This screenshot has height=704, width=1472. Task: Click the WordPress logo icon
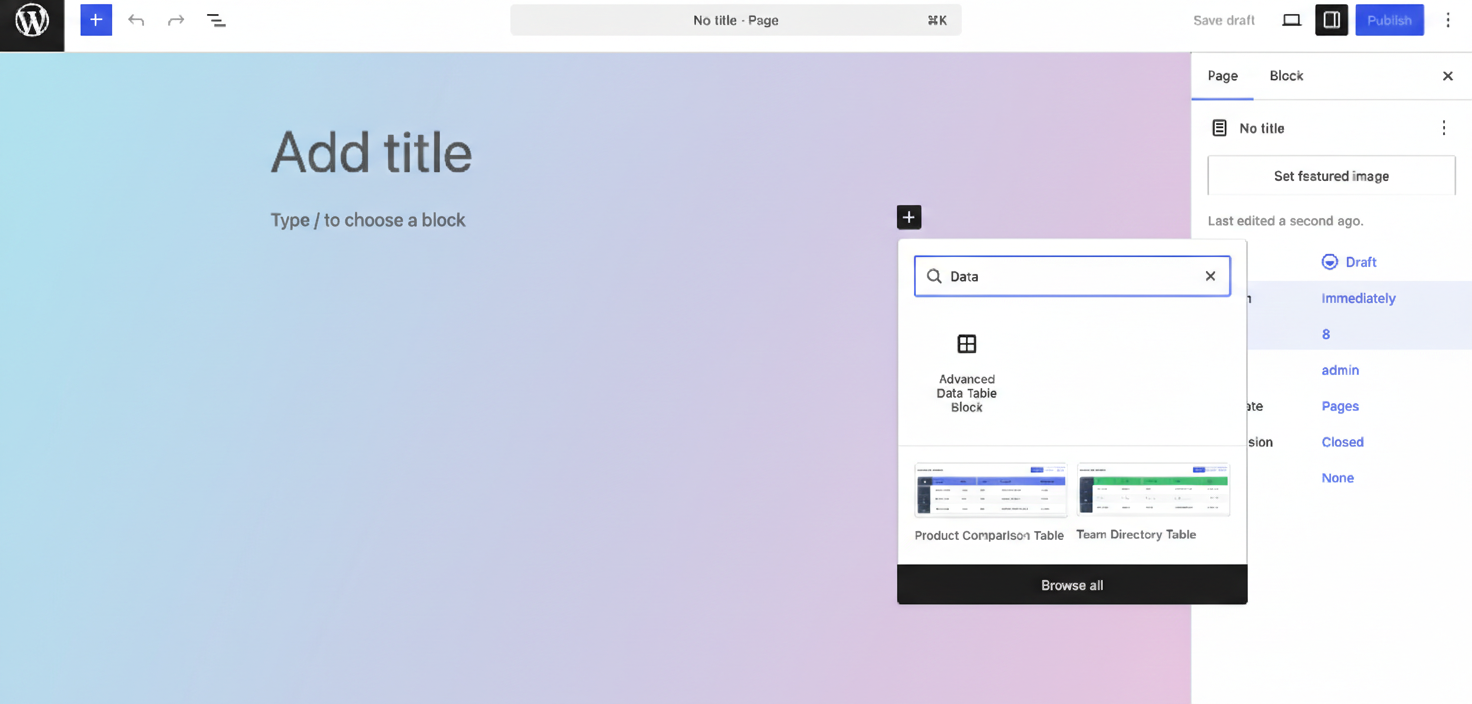tap(32, 21)
